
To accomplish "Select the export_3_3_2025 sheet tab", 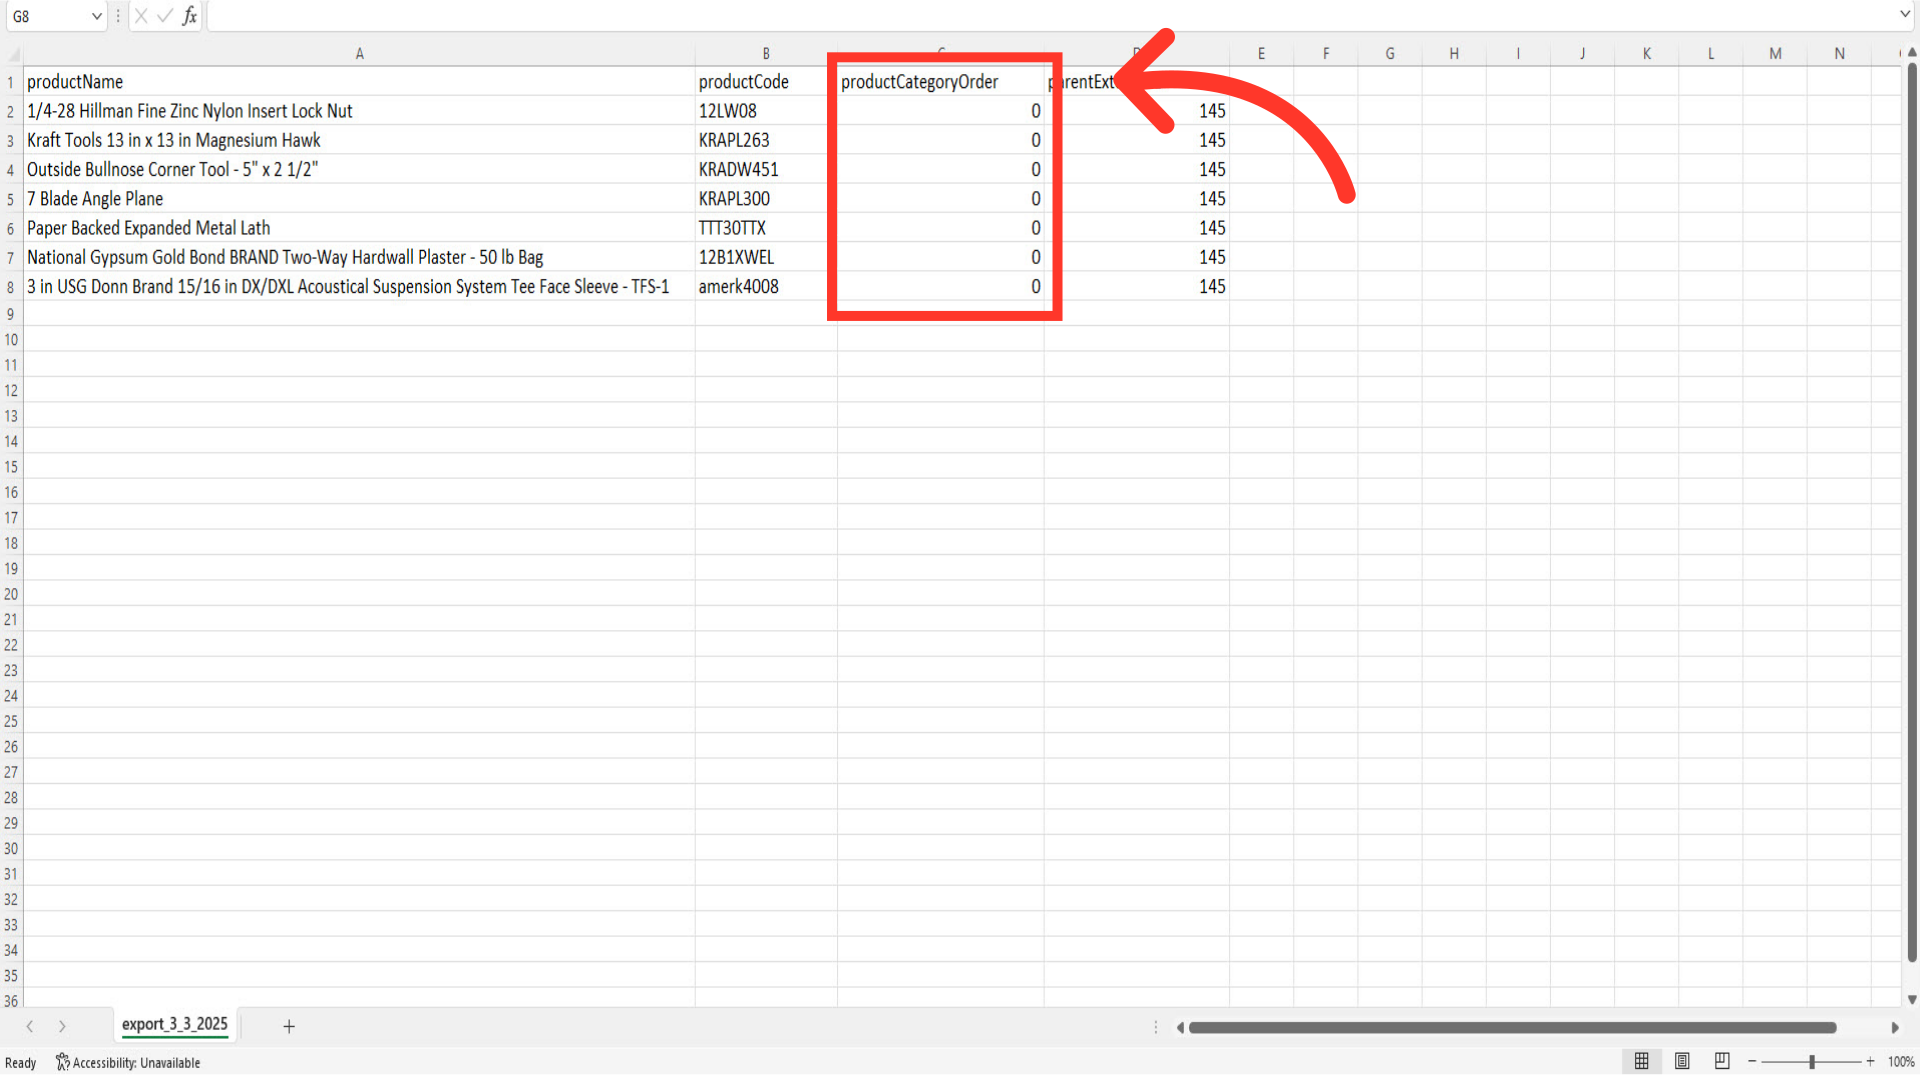I will (175, 1024).
